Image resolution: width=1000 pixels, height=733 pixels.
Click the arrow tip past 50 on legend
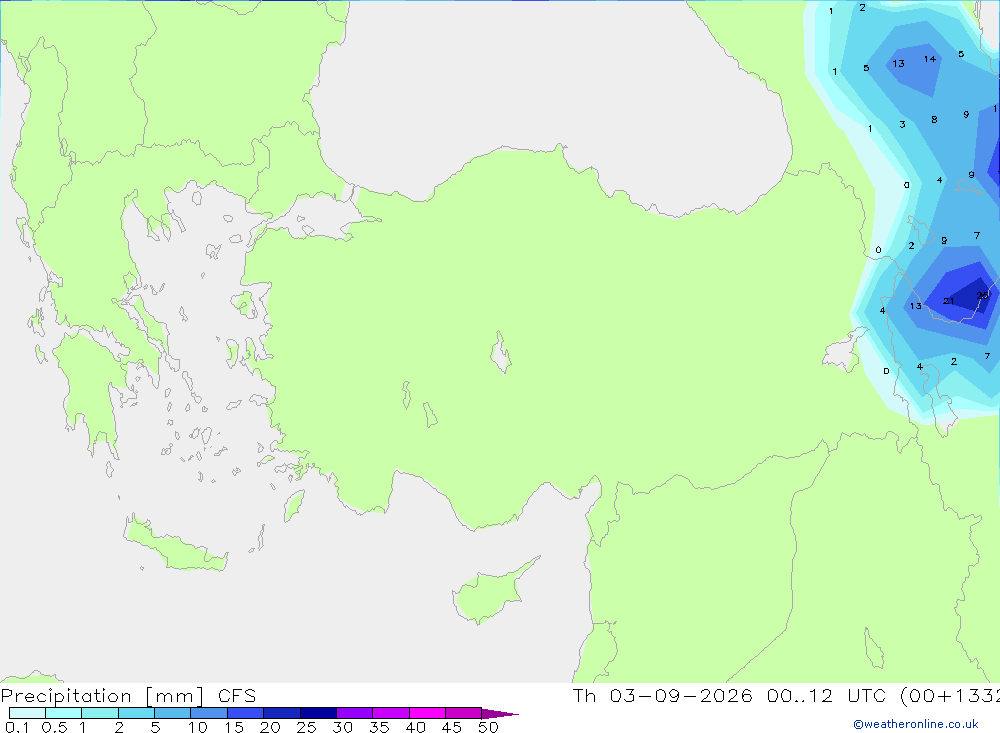(x=500, y=714)
